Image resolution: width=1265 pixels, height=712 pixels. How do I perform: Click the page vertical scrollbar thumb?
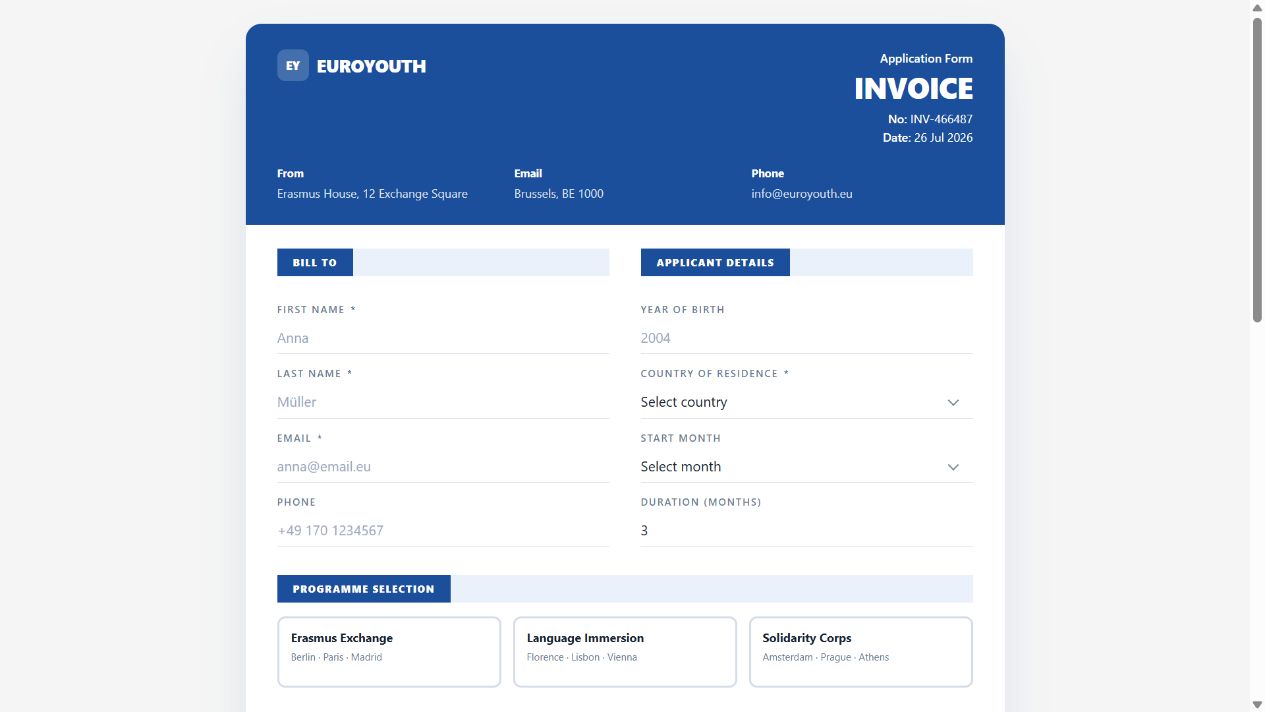pos(1257,169)
